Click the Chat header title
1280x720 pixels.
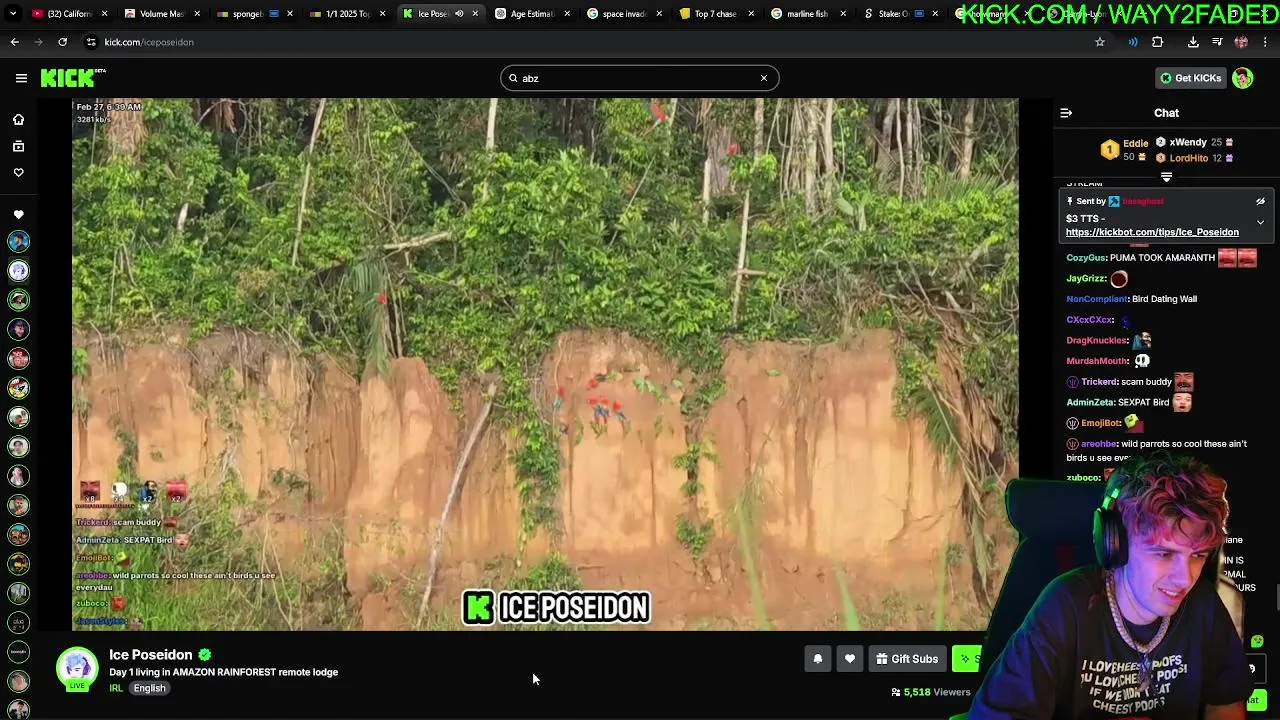coord(1166,113)
